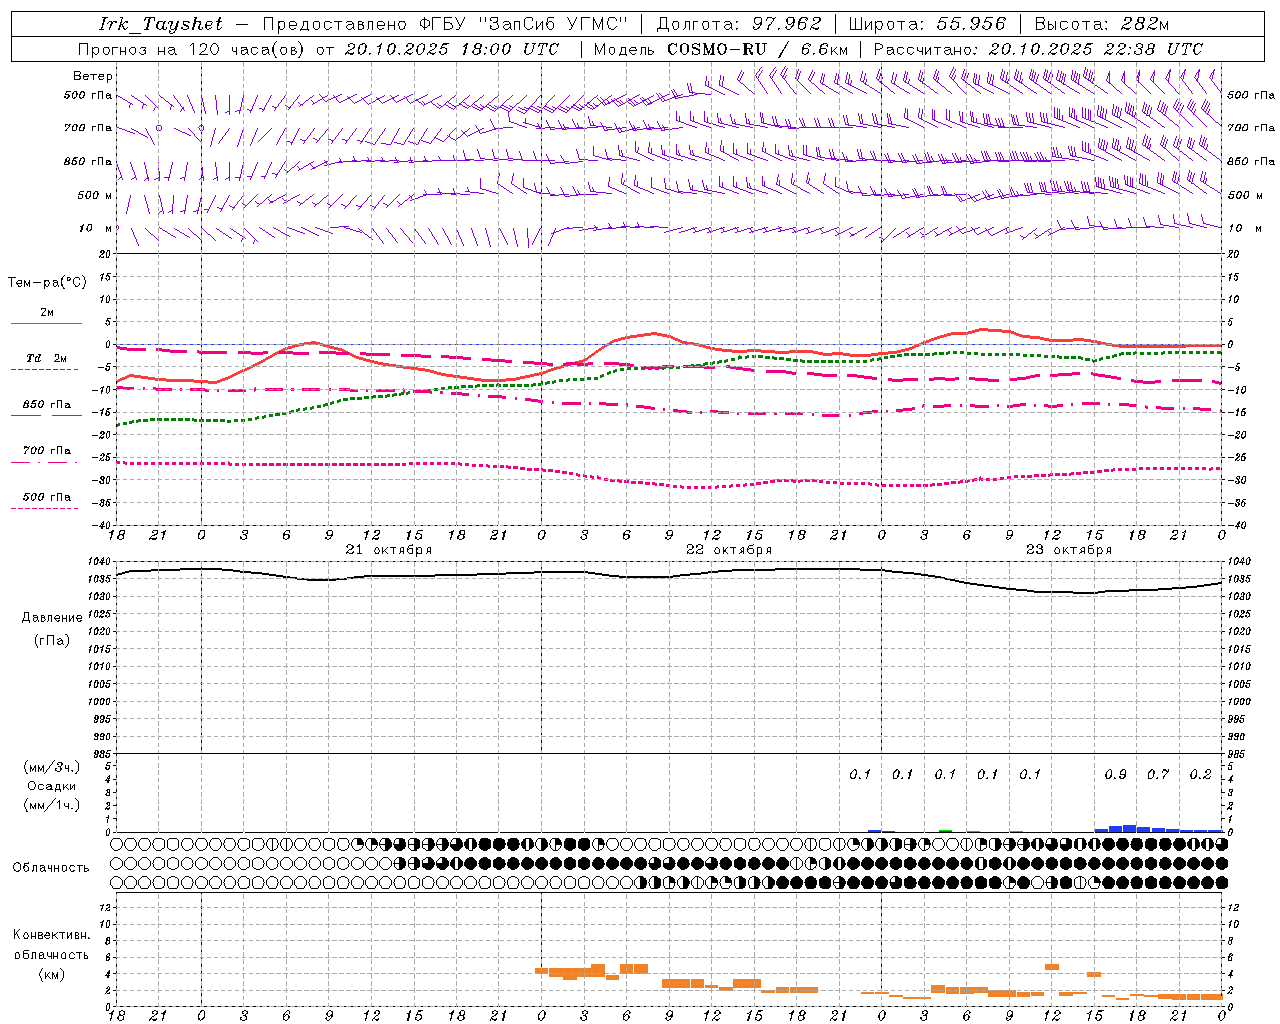1280x1024 pixels.
Task: Click the (мм/1ч.) precipitation unit label
Action: point(52,805)
